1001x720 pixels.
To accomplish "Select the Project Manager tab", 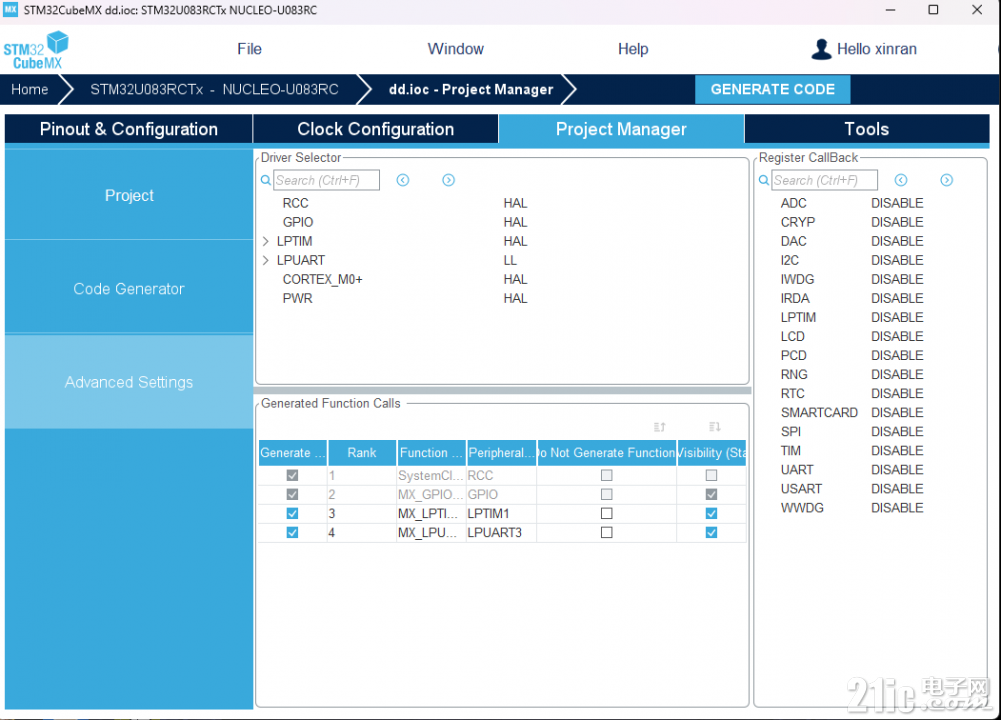I will point(621,129).
